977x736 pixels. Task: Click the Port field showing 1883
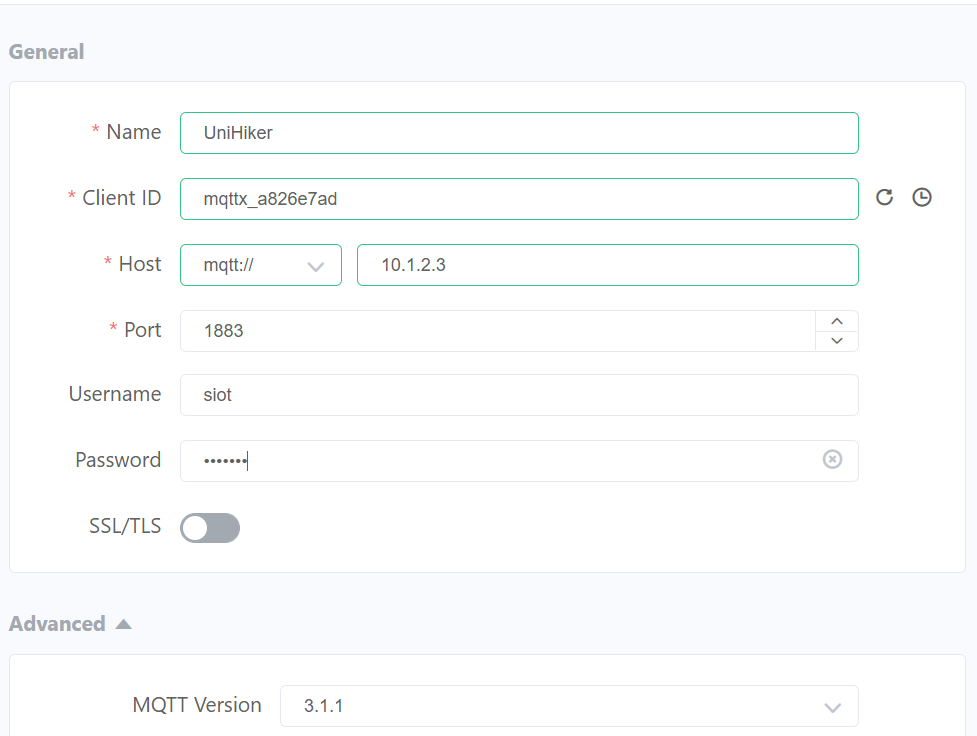click(498, 331)
